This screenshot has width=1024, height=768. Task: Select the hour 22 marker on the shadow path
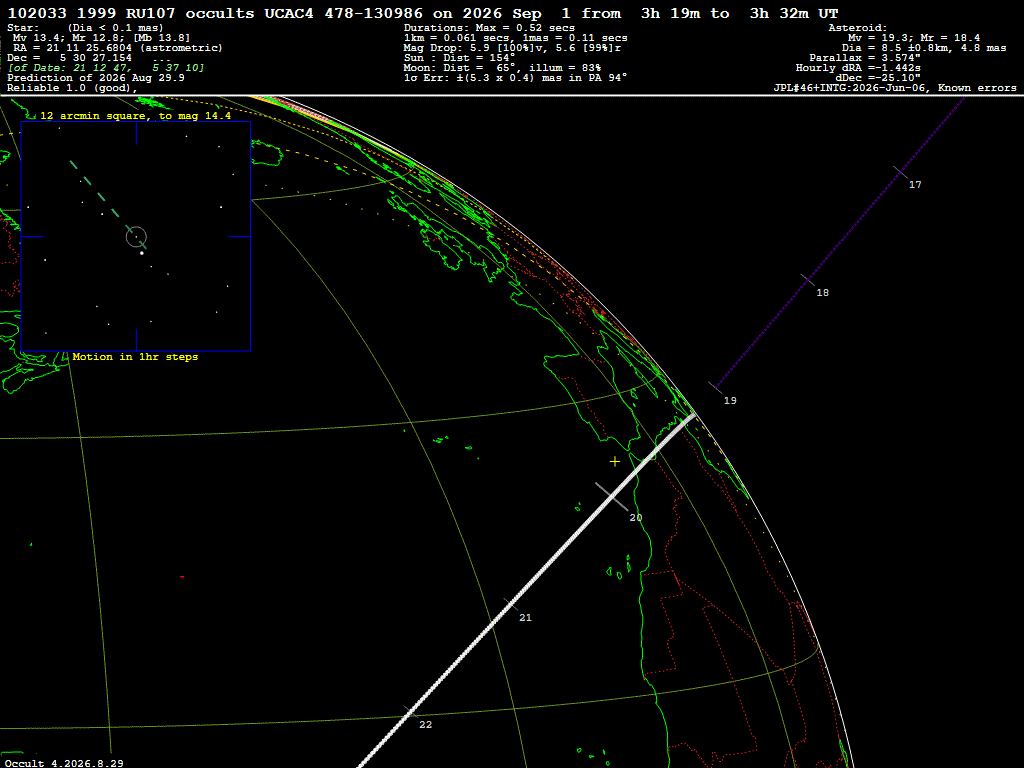(410, 712)
